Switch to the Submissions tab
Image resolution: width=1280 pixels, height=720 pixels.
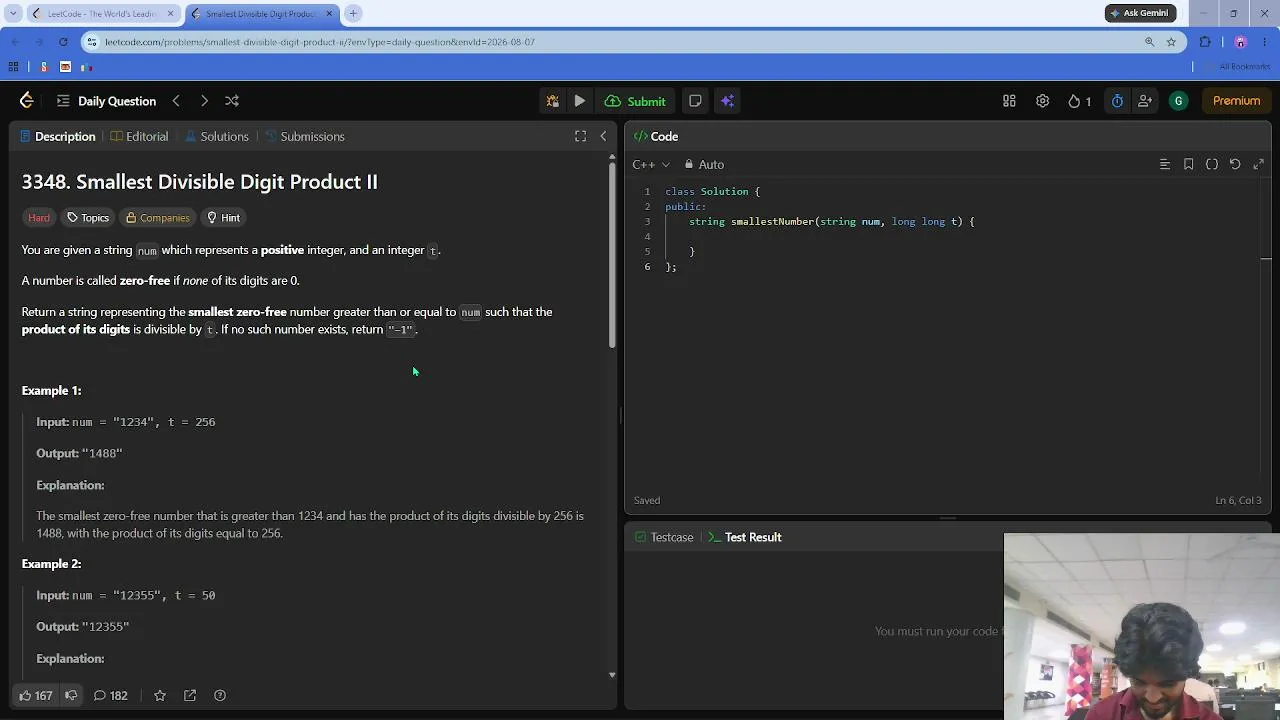click(x=304, y=136)
